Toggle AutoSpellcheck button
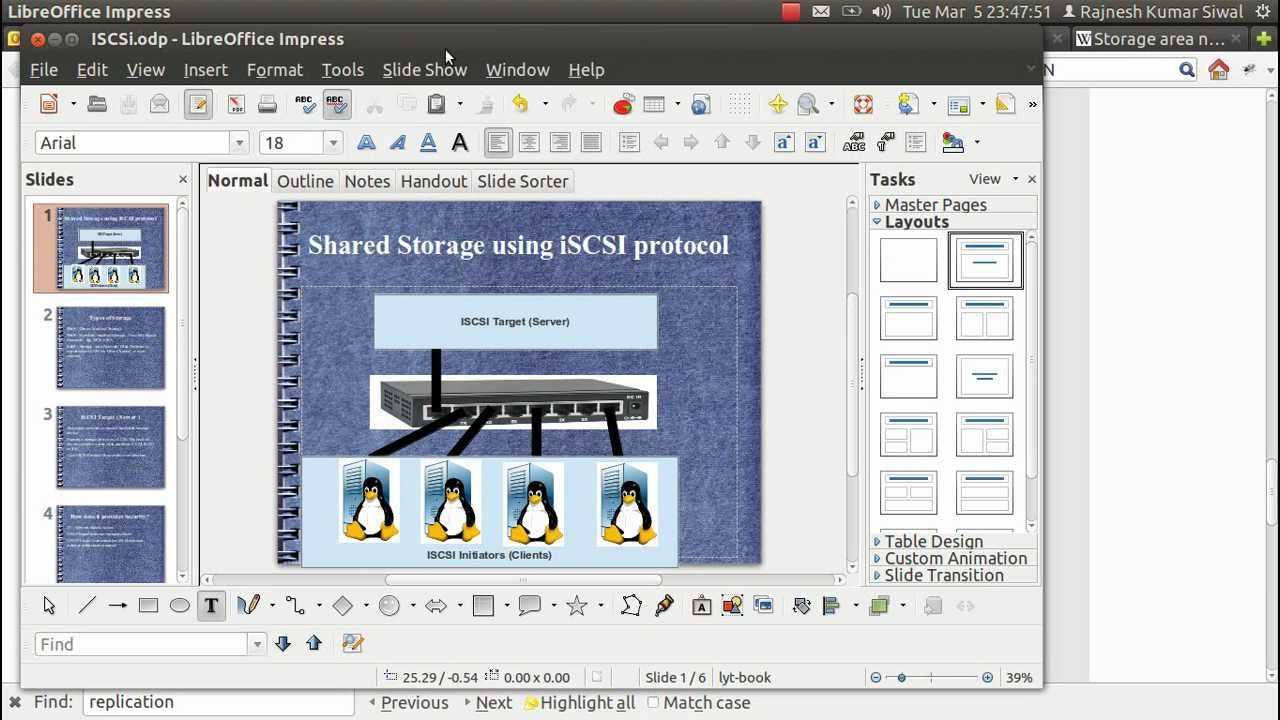This screenshot has width=1280, height=720. (336, 104)
